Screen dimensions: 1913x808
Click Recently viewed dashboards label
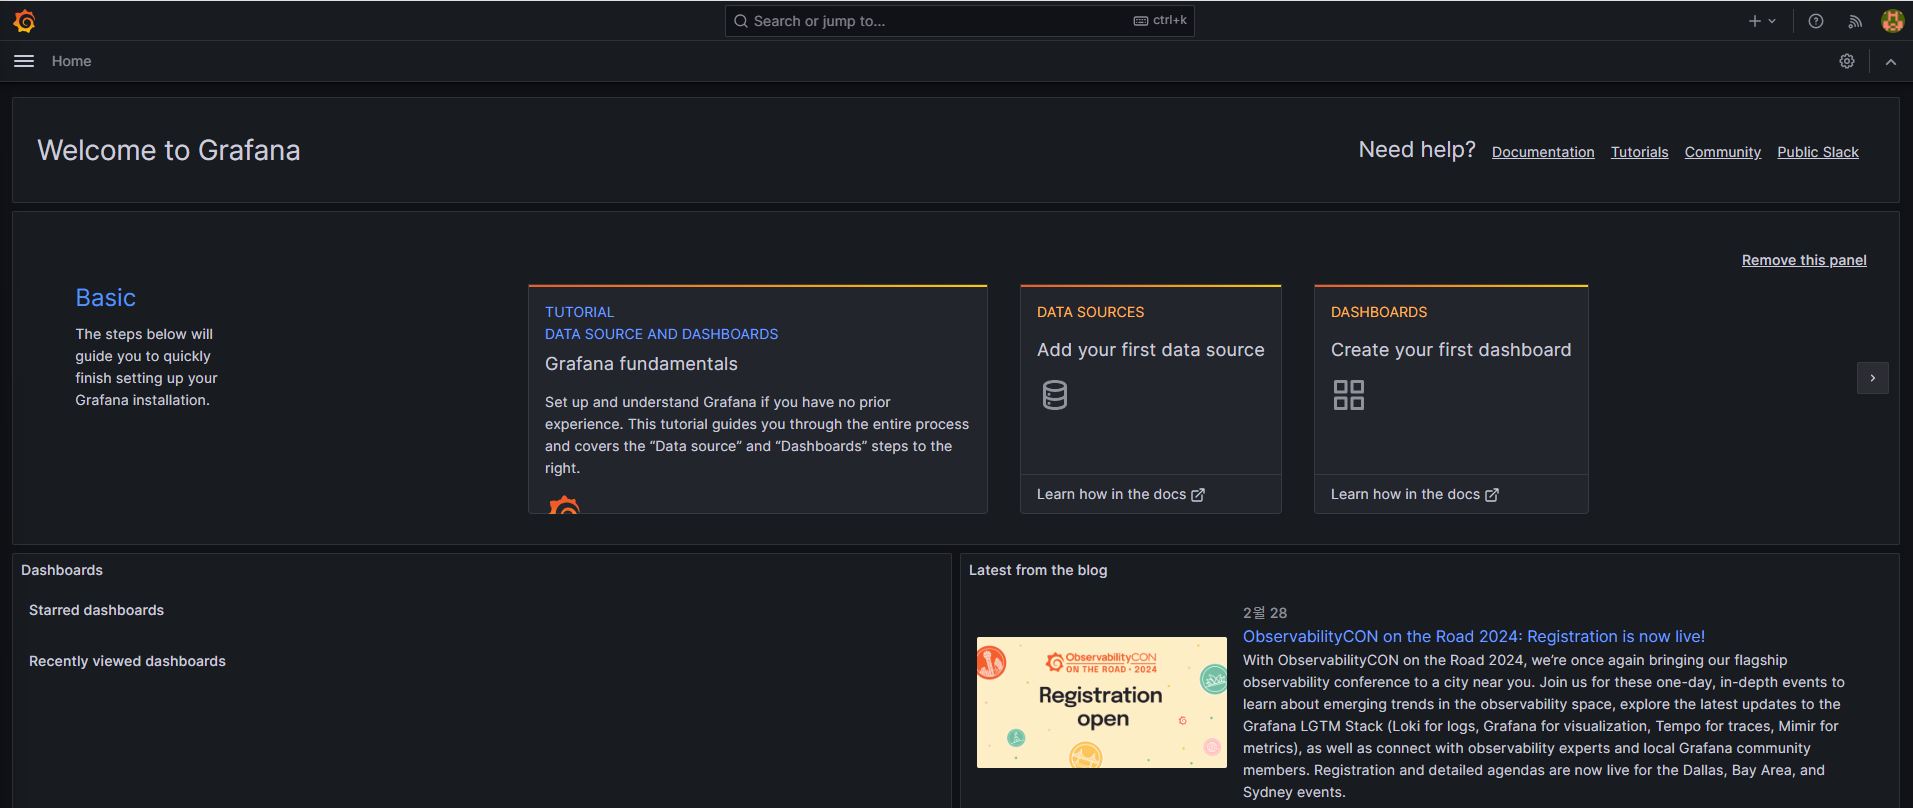click(x=127, y=661)
